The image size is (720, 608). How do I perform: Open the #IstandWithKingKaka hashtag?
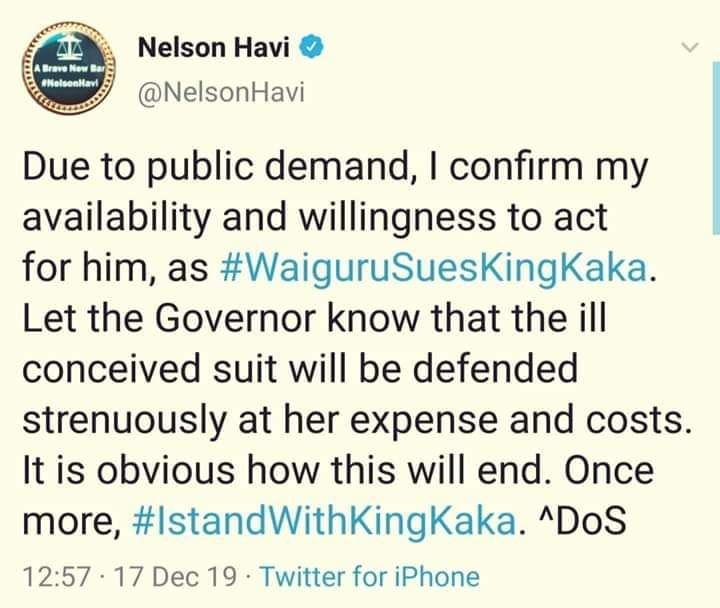pyautogui.click(x=324, y=521)
